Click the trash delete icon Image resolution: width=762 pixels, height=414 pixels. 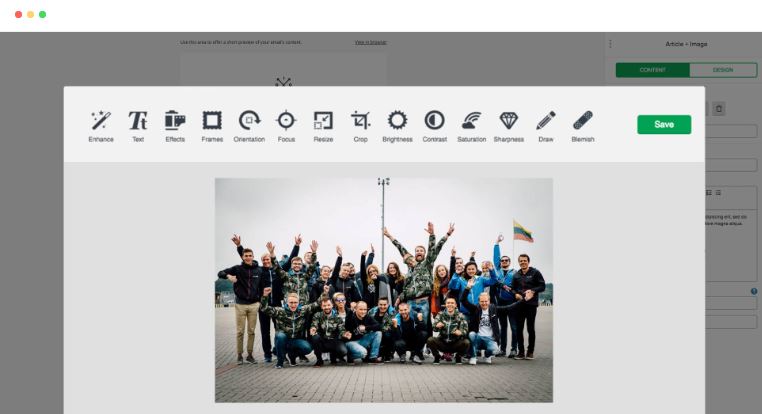pos(719,108)
